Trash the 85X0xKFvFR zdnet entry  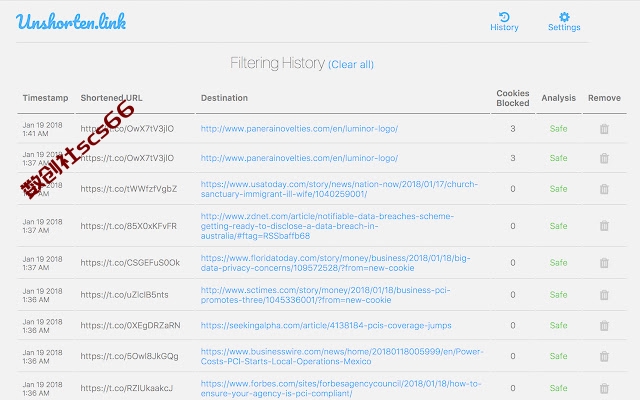(x=604, y=226)
